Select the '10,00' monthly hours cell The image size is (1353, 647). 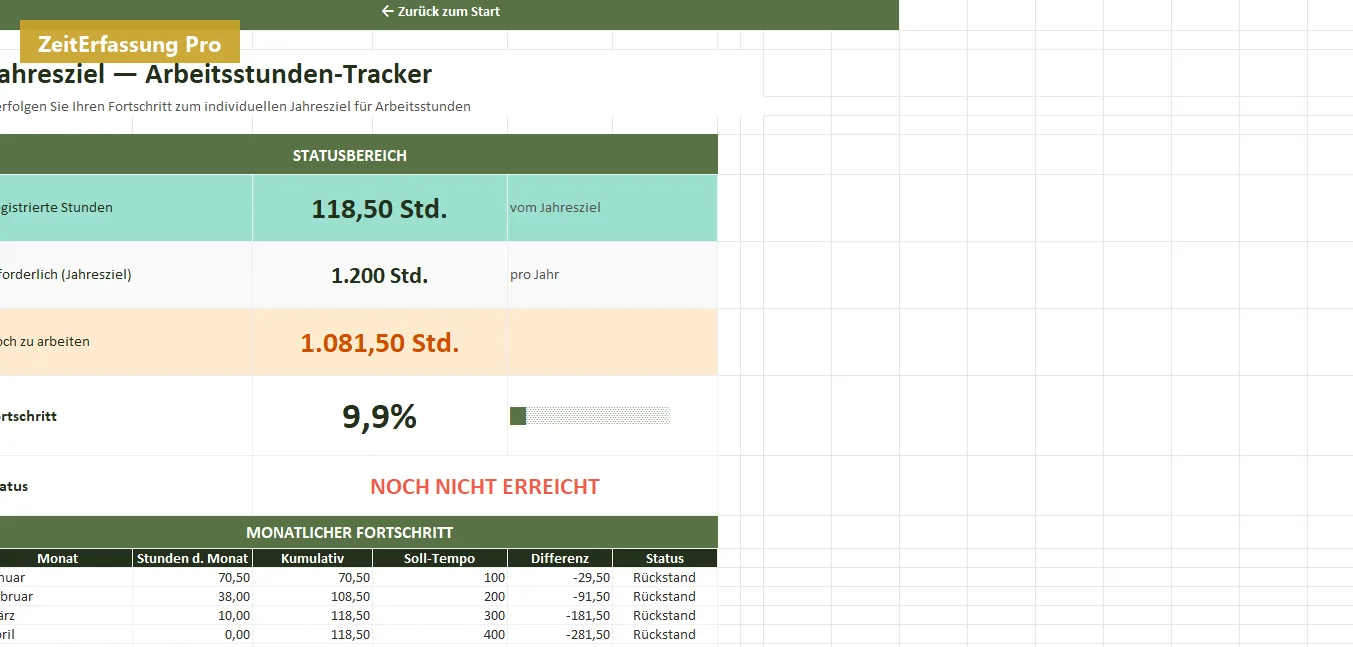click(x=193, y=615)
